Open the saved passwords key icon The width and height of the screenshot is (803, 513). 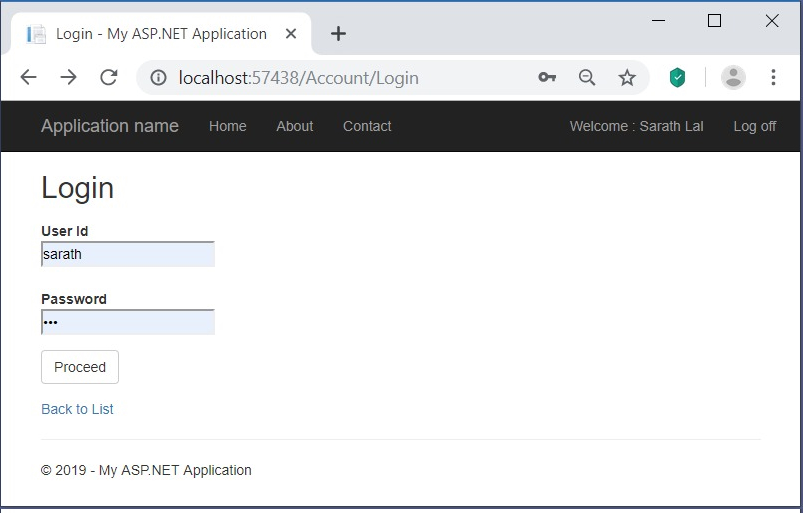click(547, 78)
